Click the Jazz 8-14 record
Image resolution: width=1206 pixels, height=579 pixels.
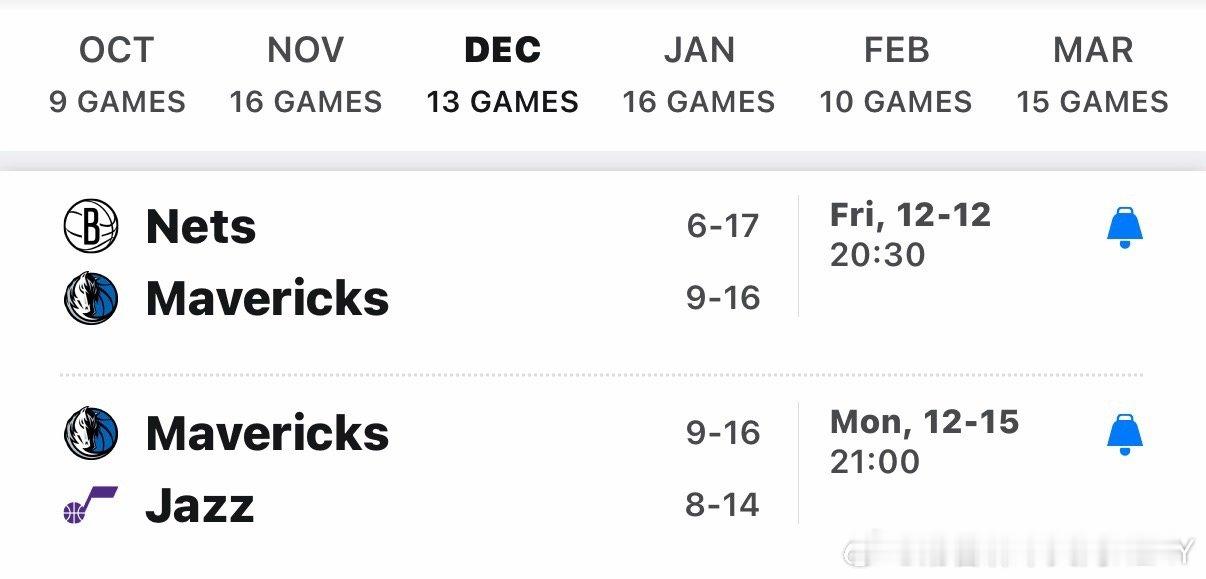(723, 506)
